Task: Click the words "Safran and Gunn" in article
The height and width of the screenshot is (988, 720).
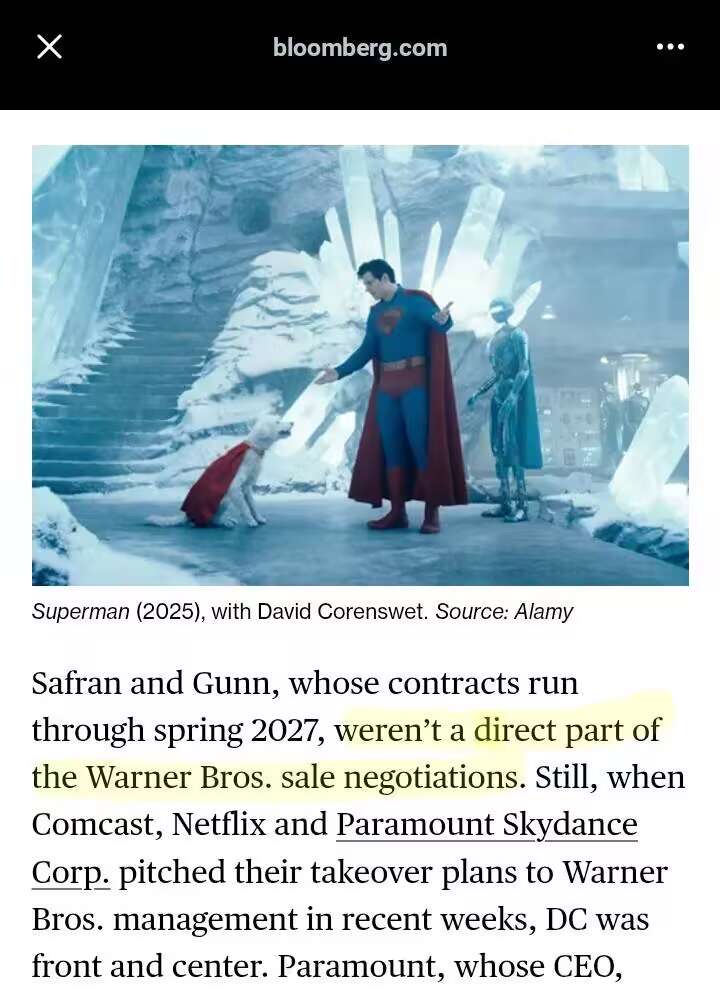Action: point(151,683)
